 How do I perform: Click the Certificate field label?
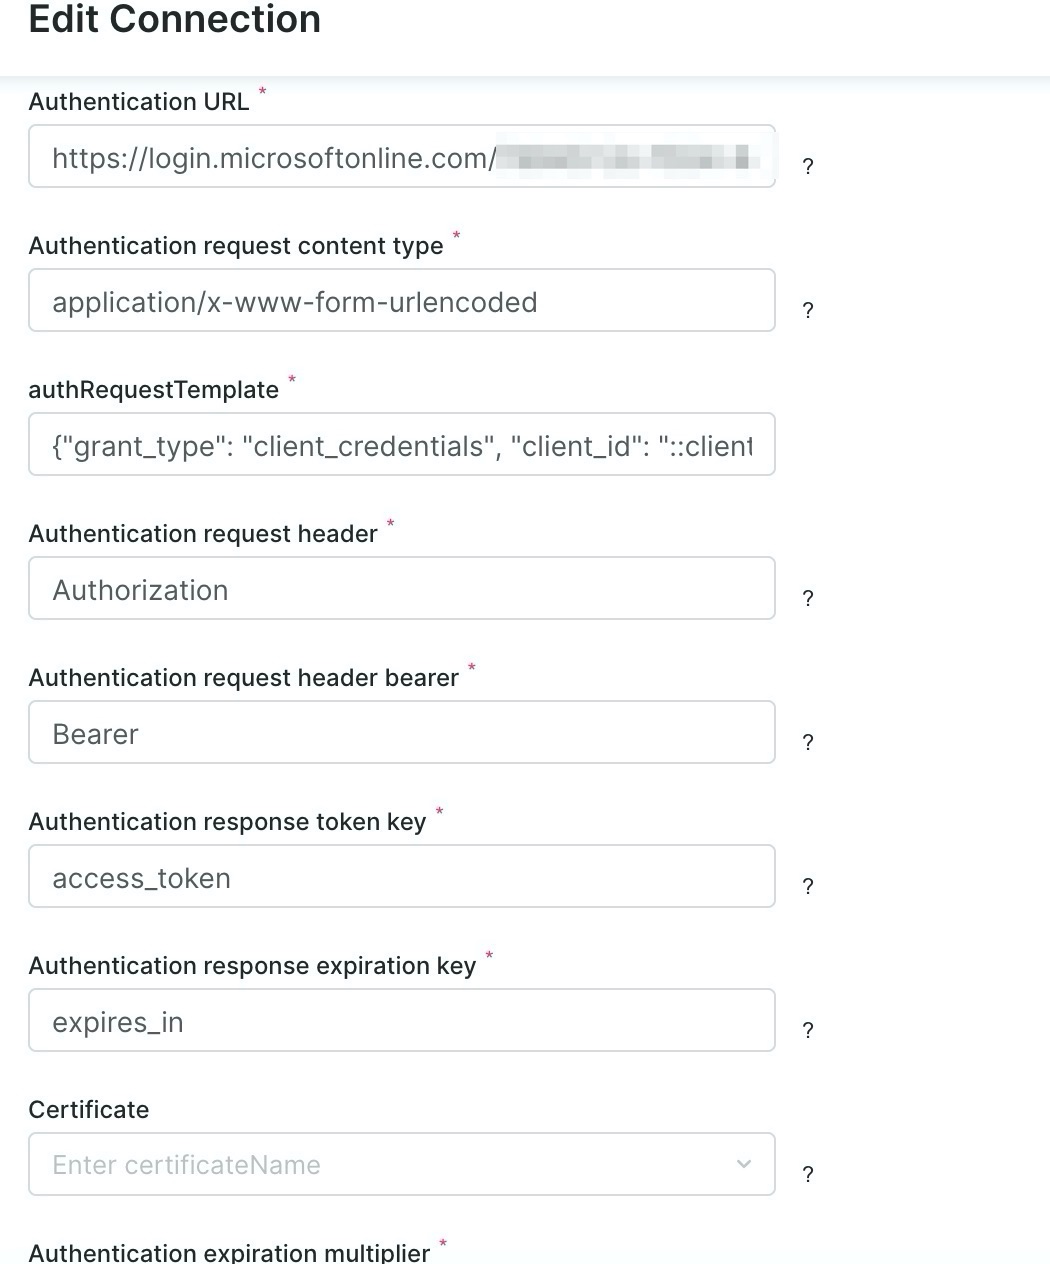[89, 1110]
